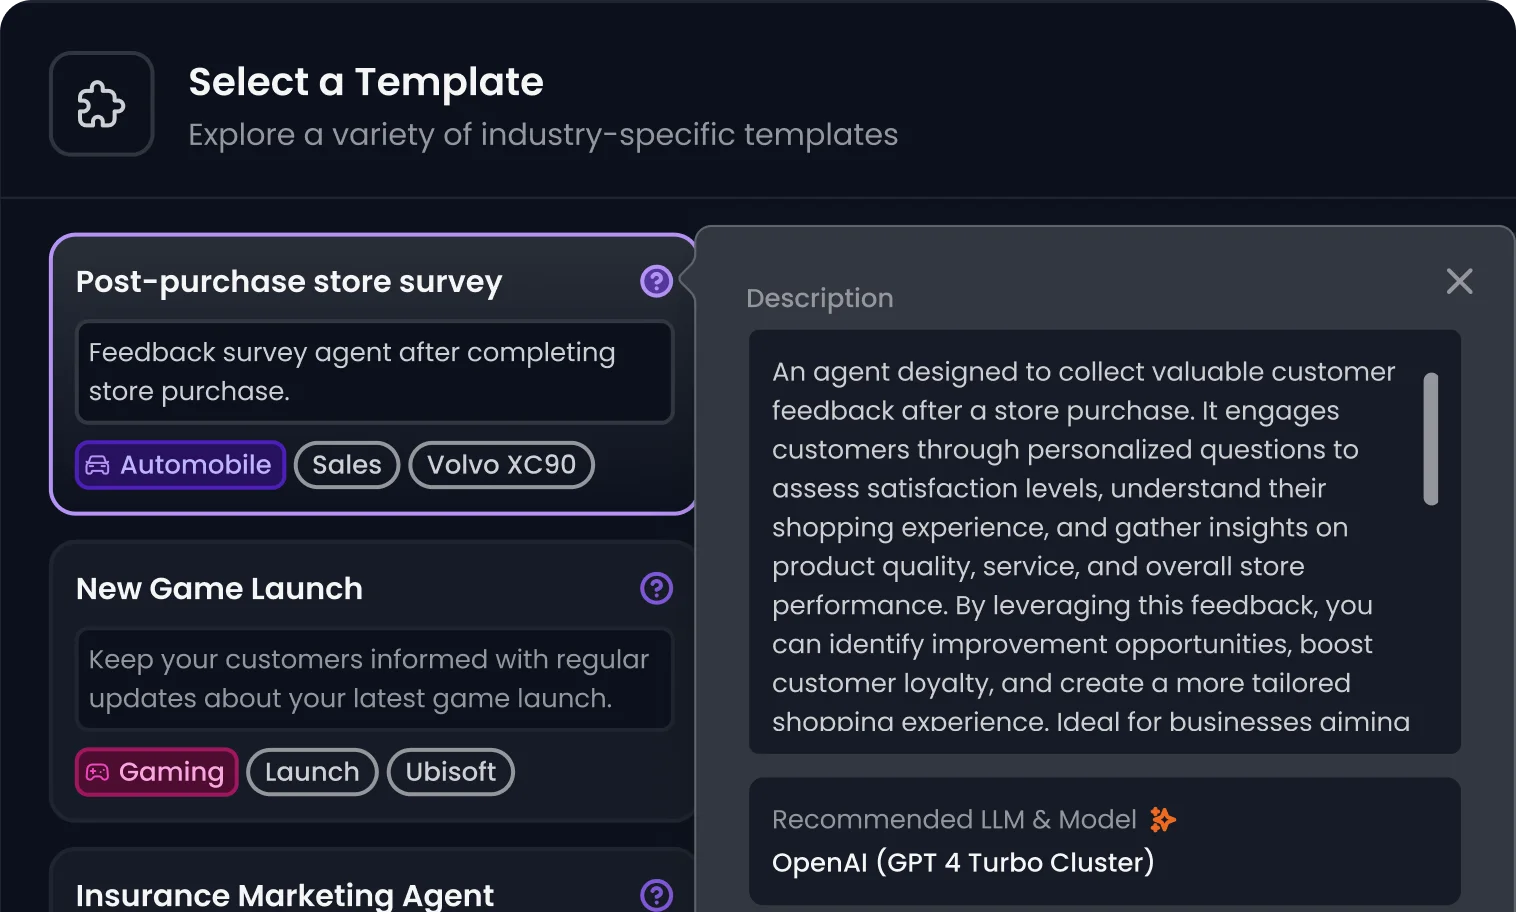The width and height of the screenshot is (1516, 912).
Task: Choose the Insurance Marketing Agent template title
Action: click(x=285, y=895)
